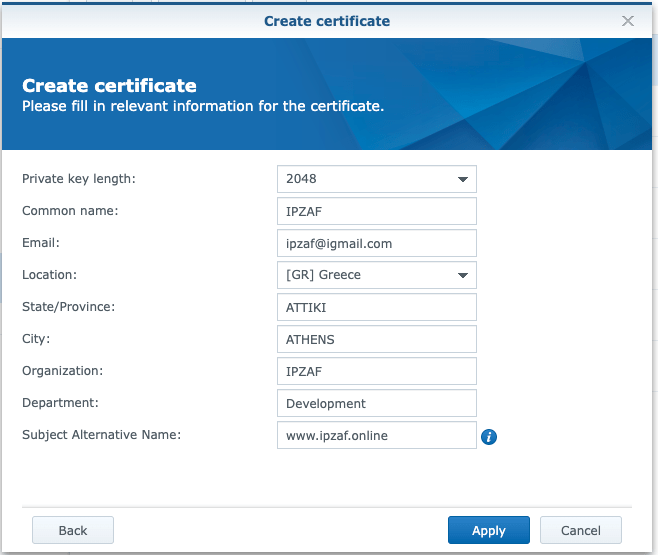Open the Location dropdown arrow
Image resolution: width=658 pixels, height=555 pixels.
[462, 276]
